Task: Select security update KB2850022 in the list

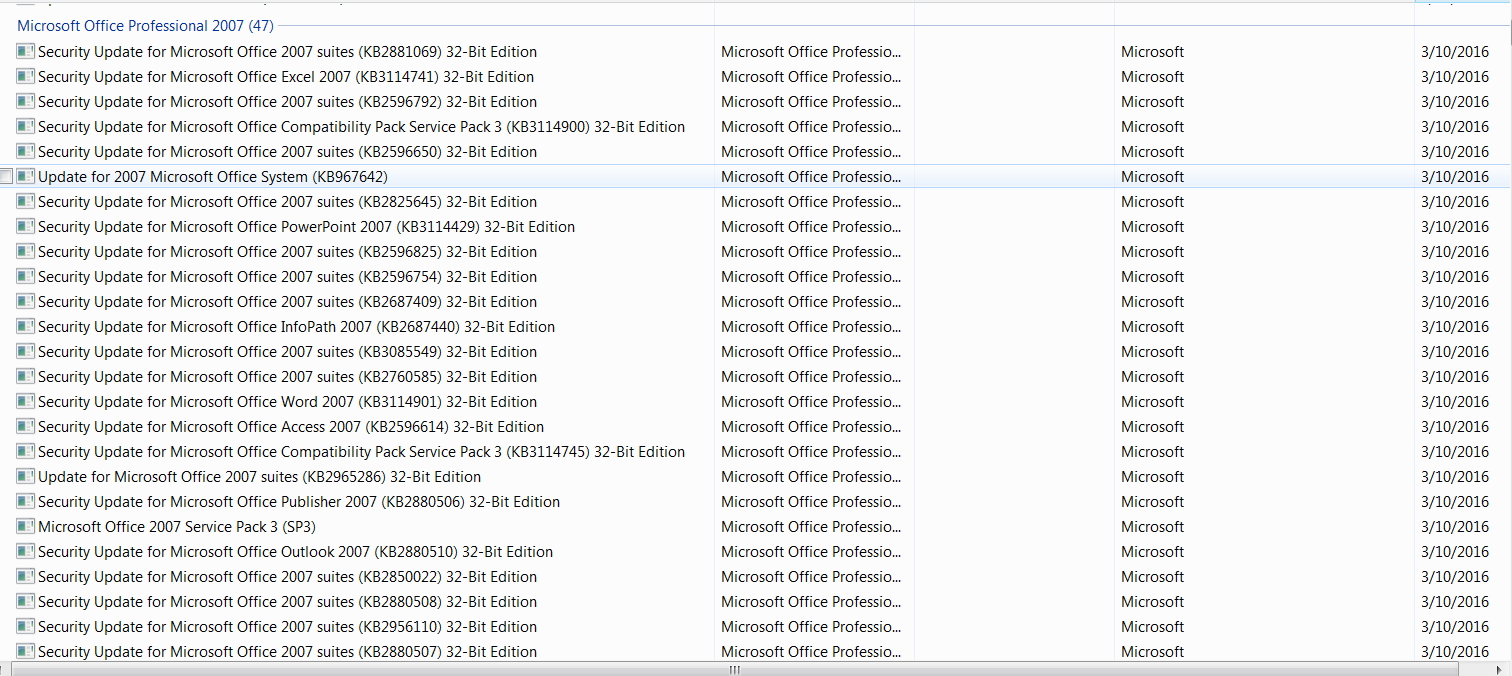Action: [287, 577]
